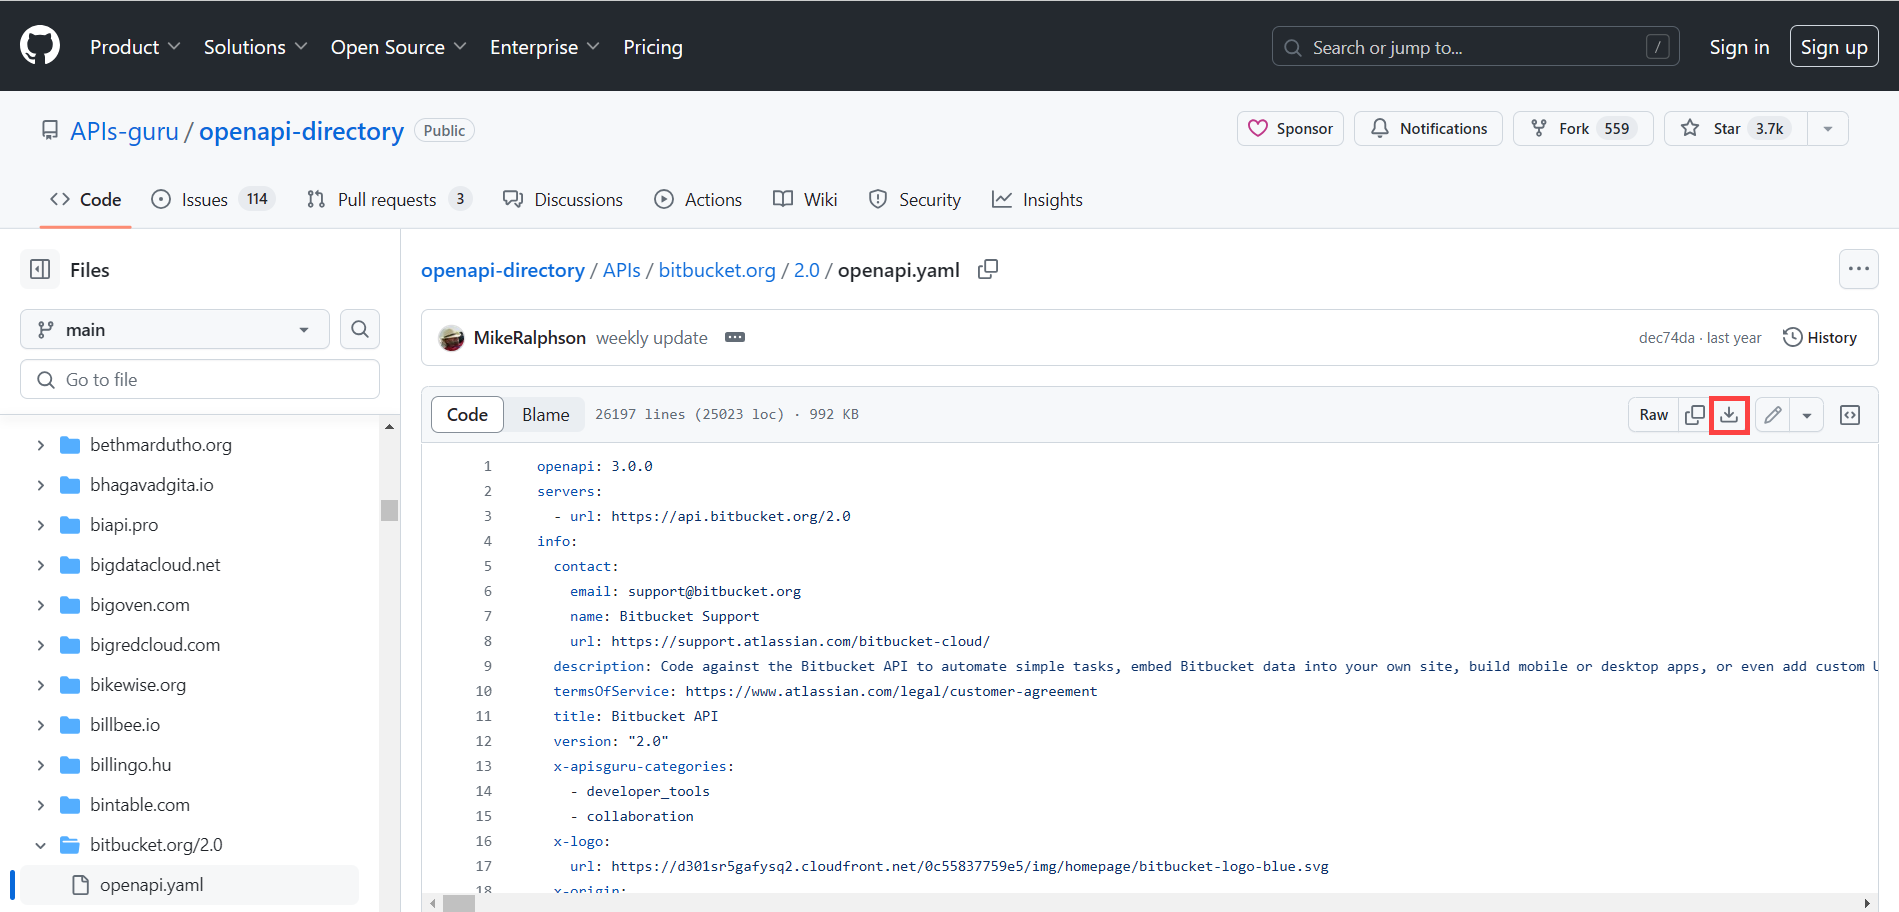Copy the file path icon

tap(988, 270)
